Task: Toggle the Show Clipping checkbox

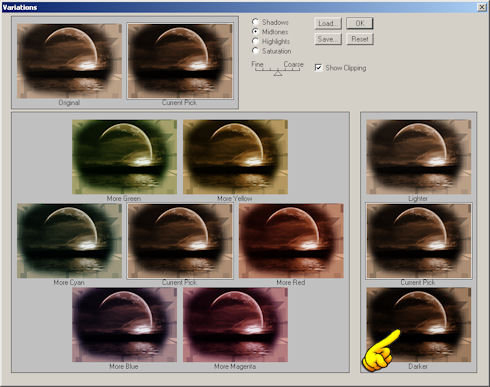Action: click(318, 68)
